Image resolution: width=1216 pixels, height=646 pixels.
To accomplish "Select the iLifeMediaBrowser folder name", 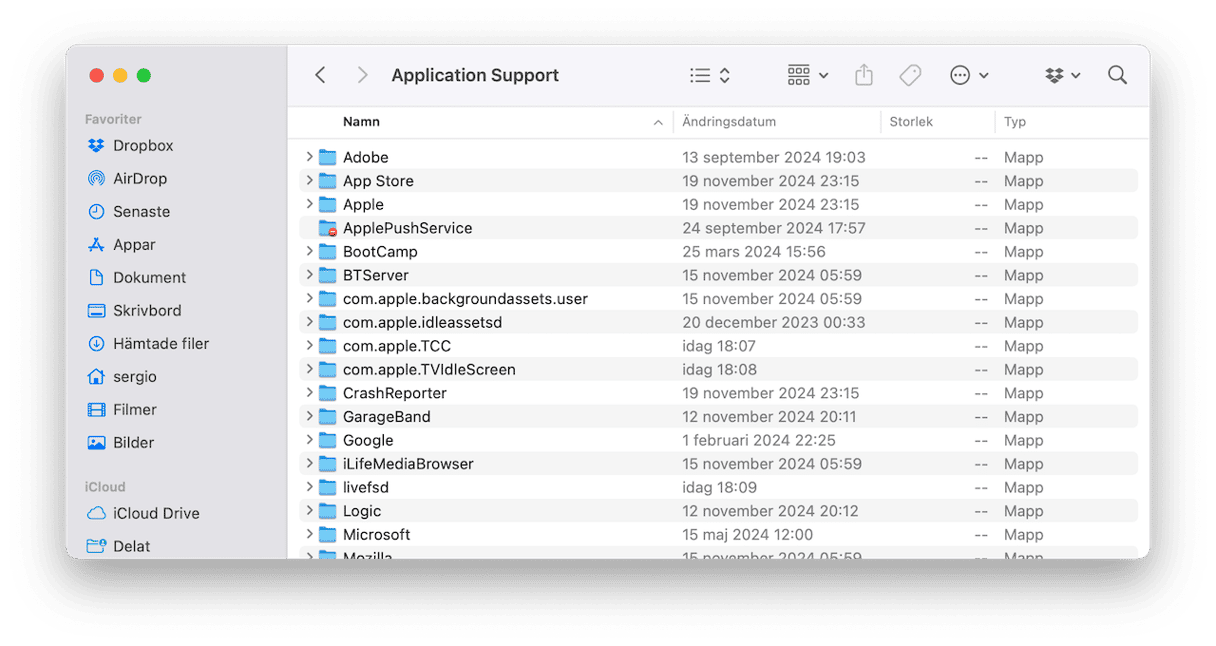I will [x=408, y=464].
